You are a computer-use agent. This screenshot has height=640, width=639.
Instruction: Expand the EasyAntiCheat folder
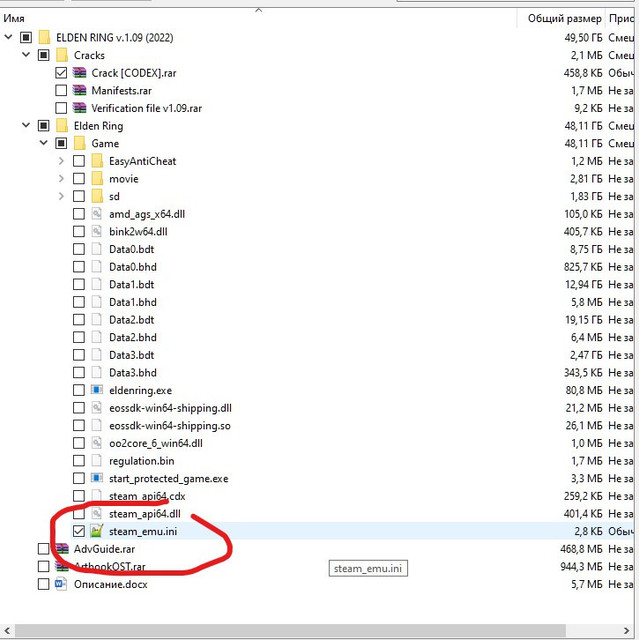(61, 161)
